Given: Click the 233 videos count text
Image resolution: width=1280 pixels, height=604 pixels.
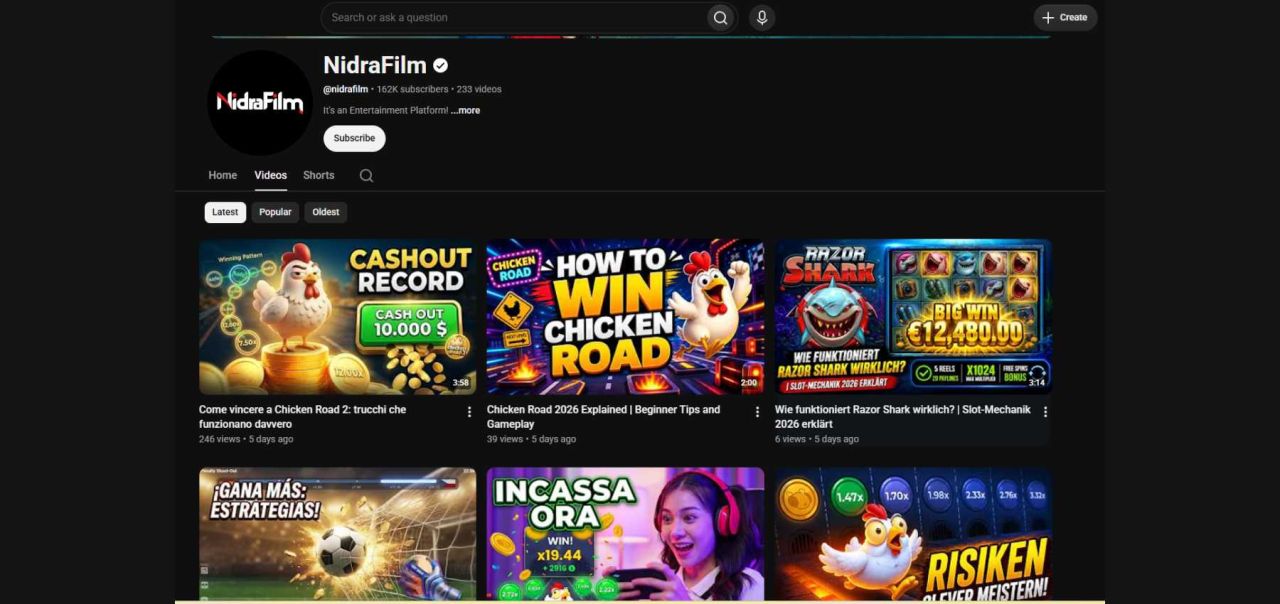Looking at the screenshot, I should click(x=479, y=89).
